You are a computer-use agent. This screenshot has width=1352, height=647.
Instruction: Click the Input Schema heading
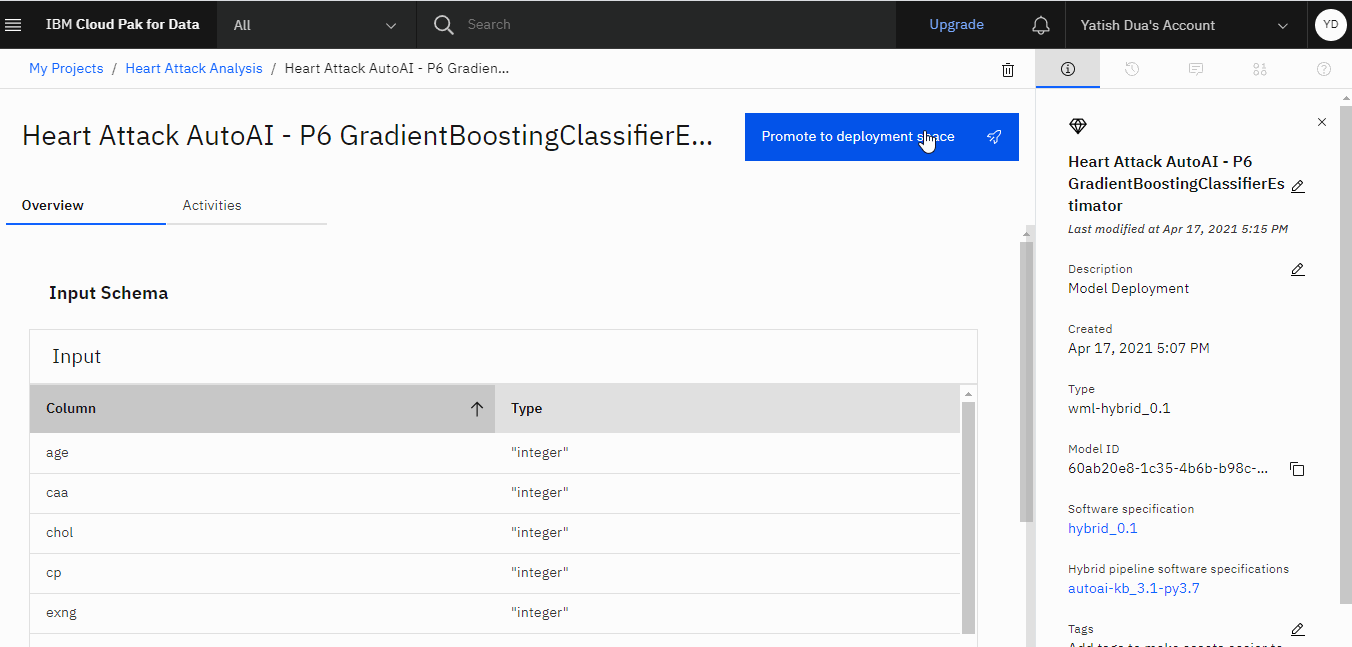[x=108, y=293]
